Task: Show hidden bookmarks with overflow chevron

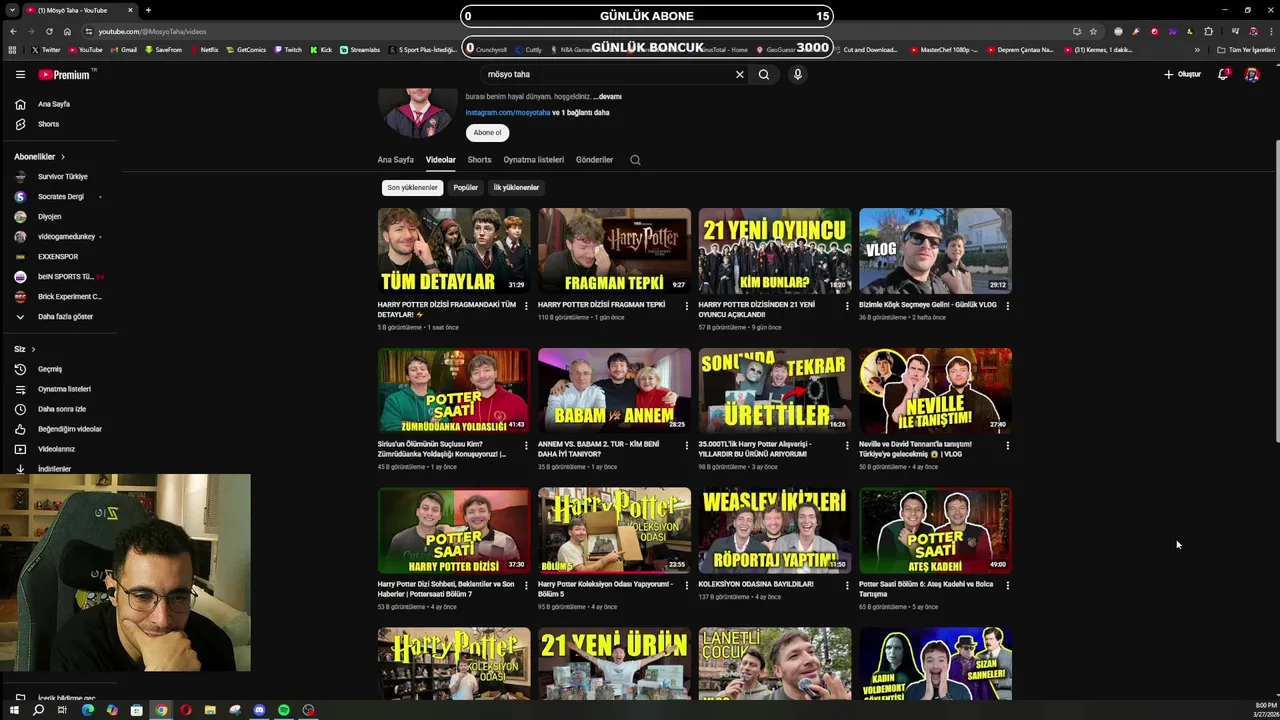Action: click(x=1197, y=50)
